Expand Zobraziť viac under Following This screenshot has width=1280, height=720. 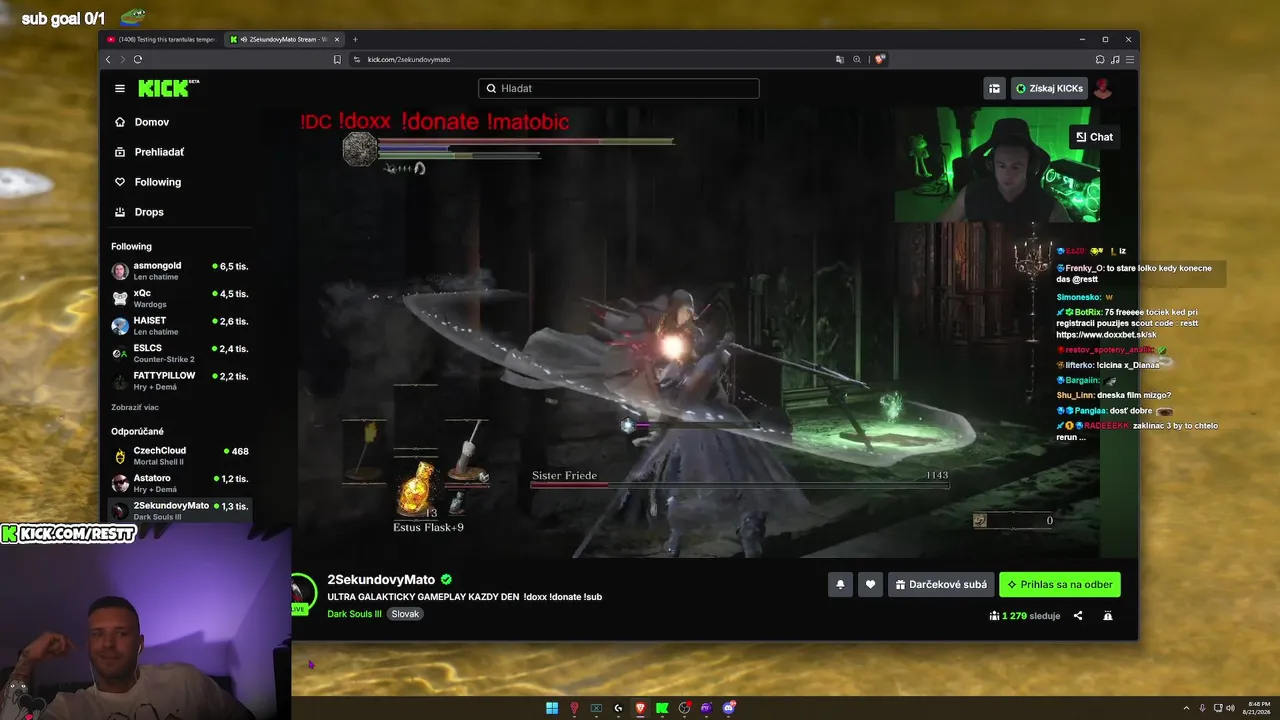(x=135, y=407)
